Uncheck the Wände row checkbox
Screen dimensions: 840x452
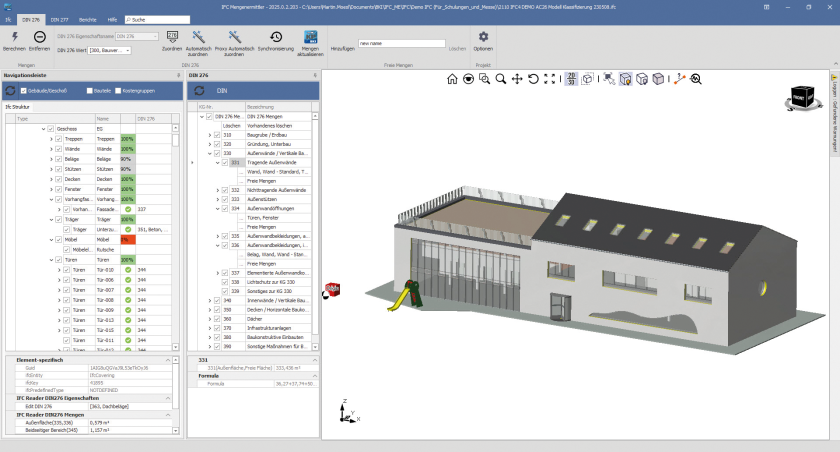(x=59, y=149)
